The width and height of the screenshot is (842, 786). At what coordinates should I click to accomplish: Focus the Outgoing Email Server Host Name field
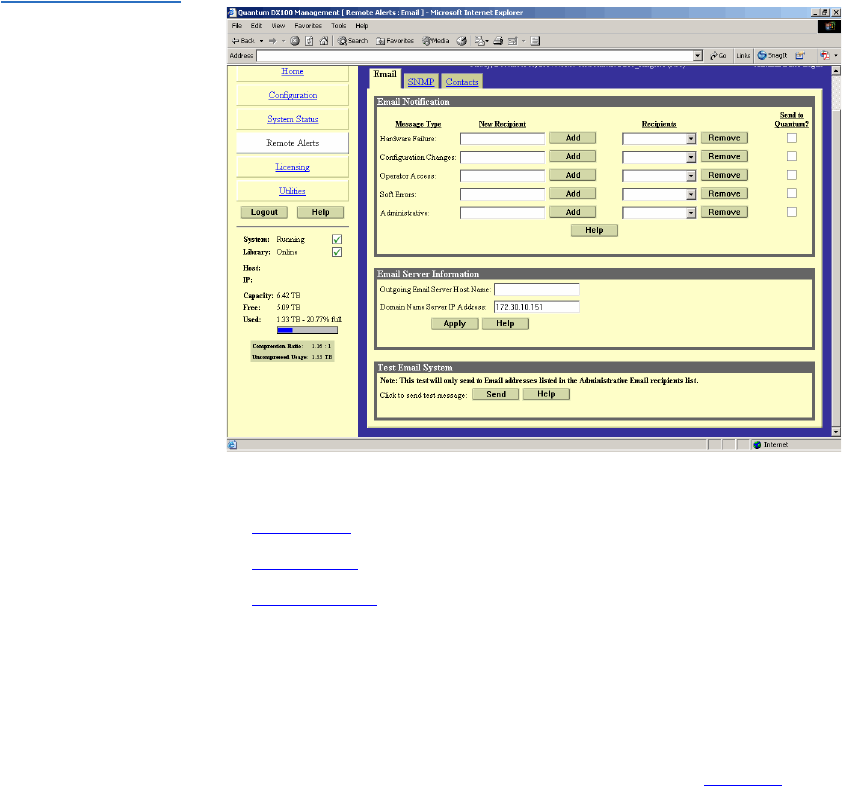click(536, 289)
